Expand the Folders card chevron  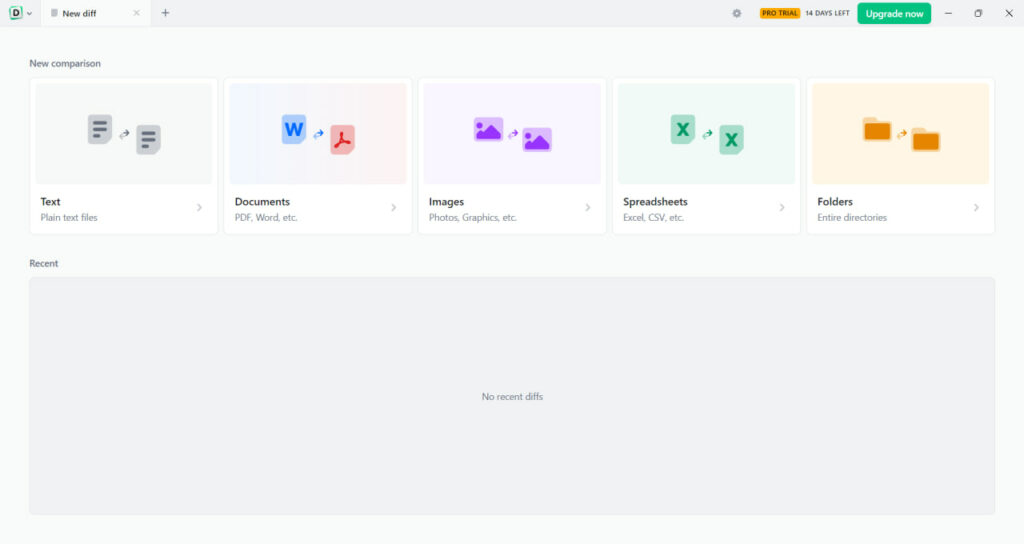[x=976, y=208]
